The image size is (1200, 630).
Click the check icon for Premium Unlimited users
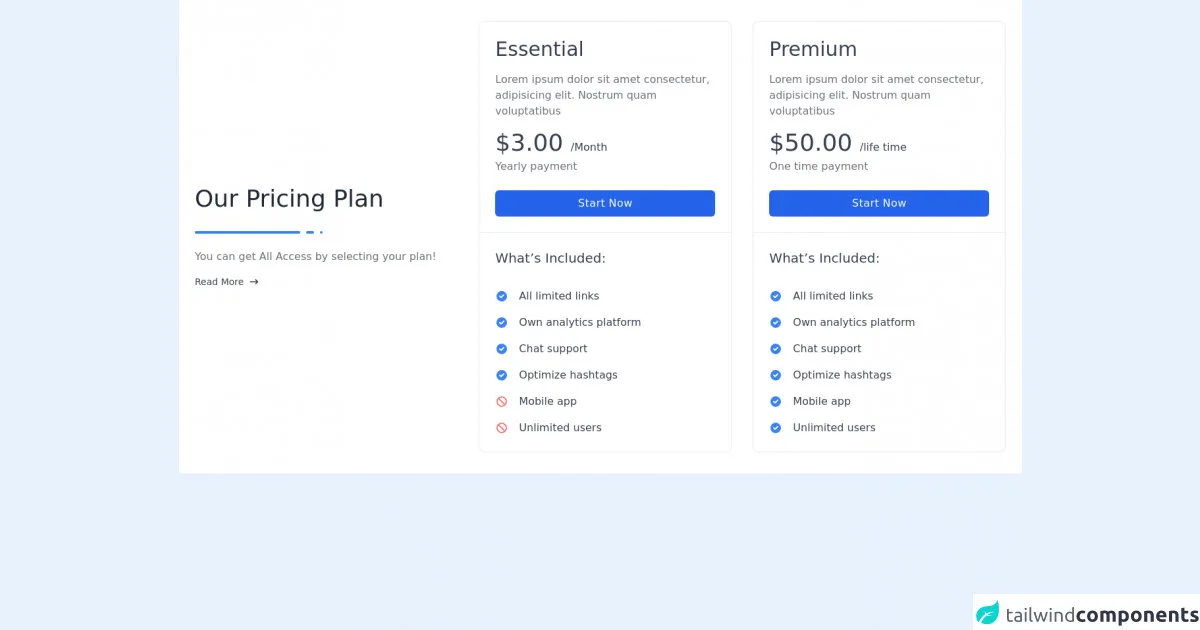point(775,428)
